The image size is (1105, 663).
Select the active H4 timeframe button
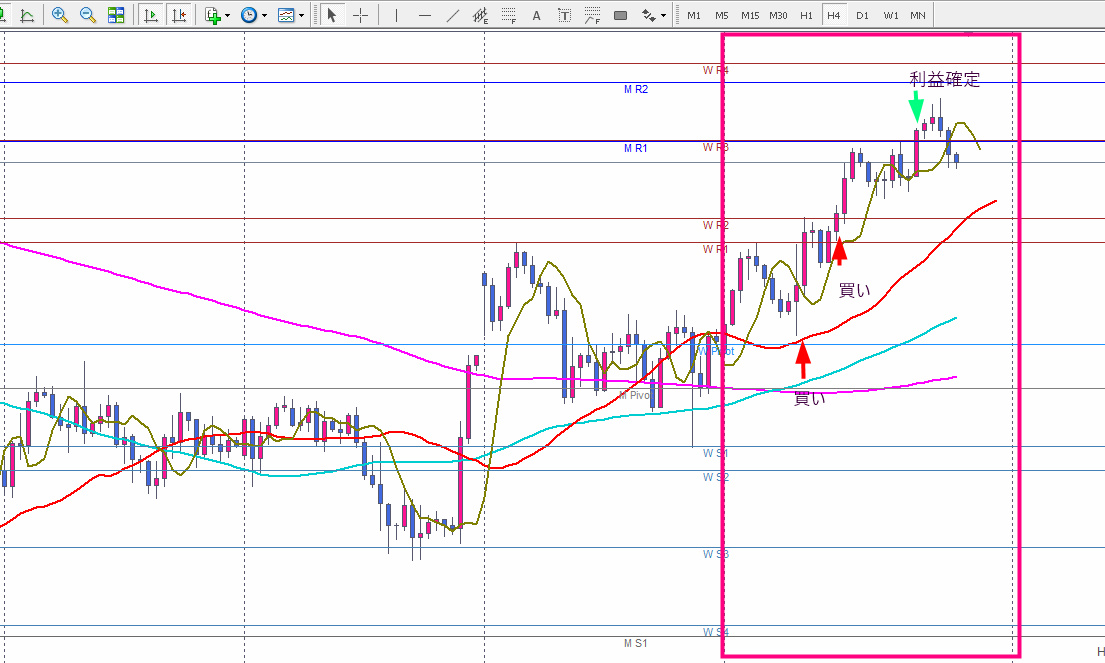pyautogui.click(x=834, y=15)
